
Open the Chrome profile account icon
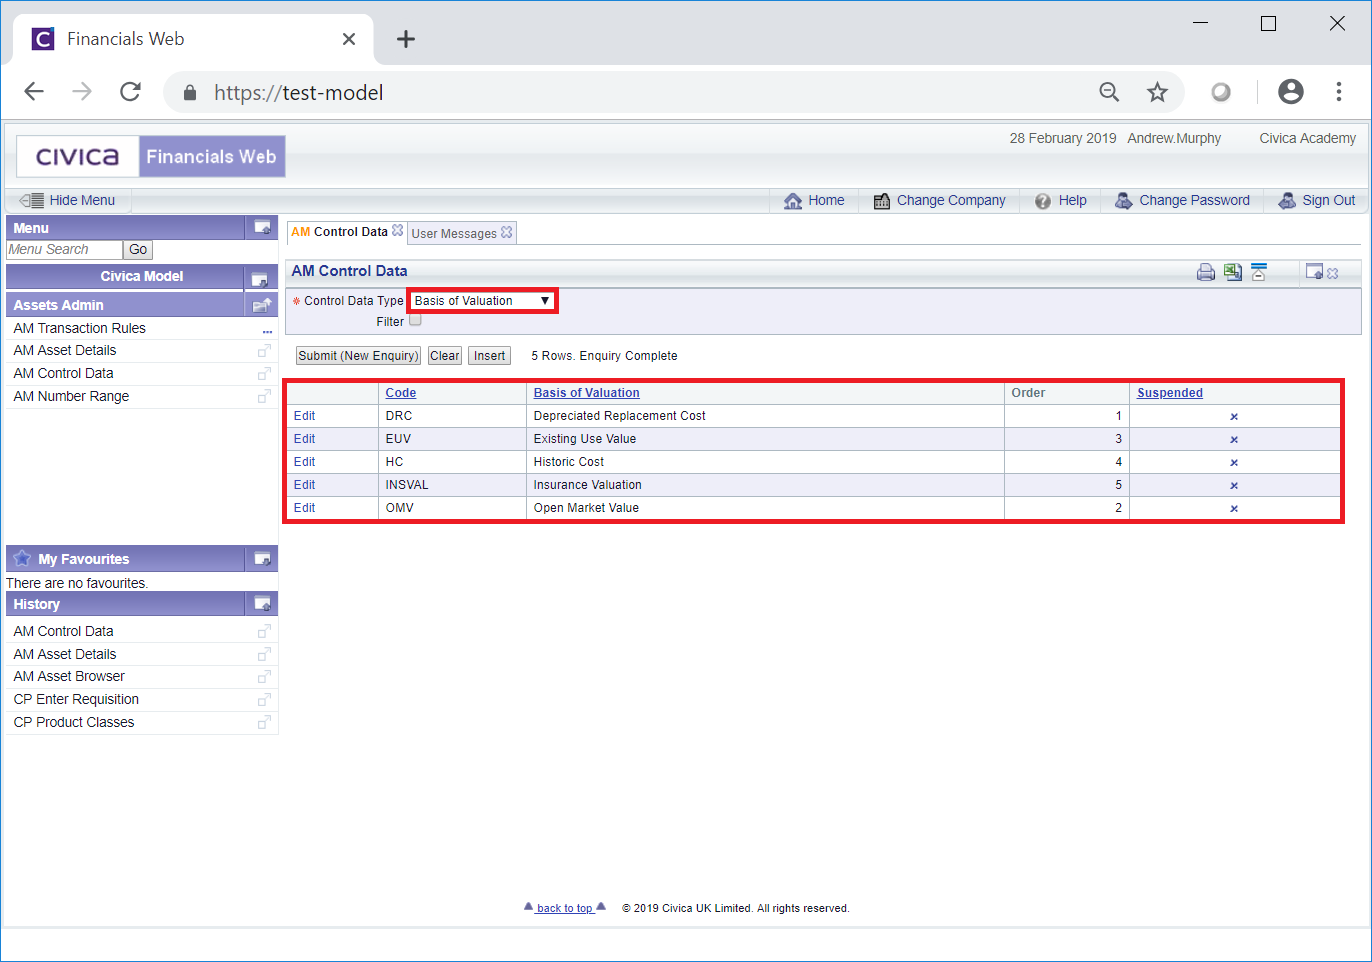click(1291, 92)
